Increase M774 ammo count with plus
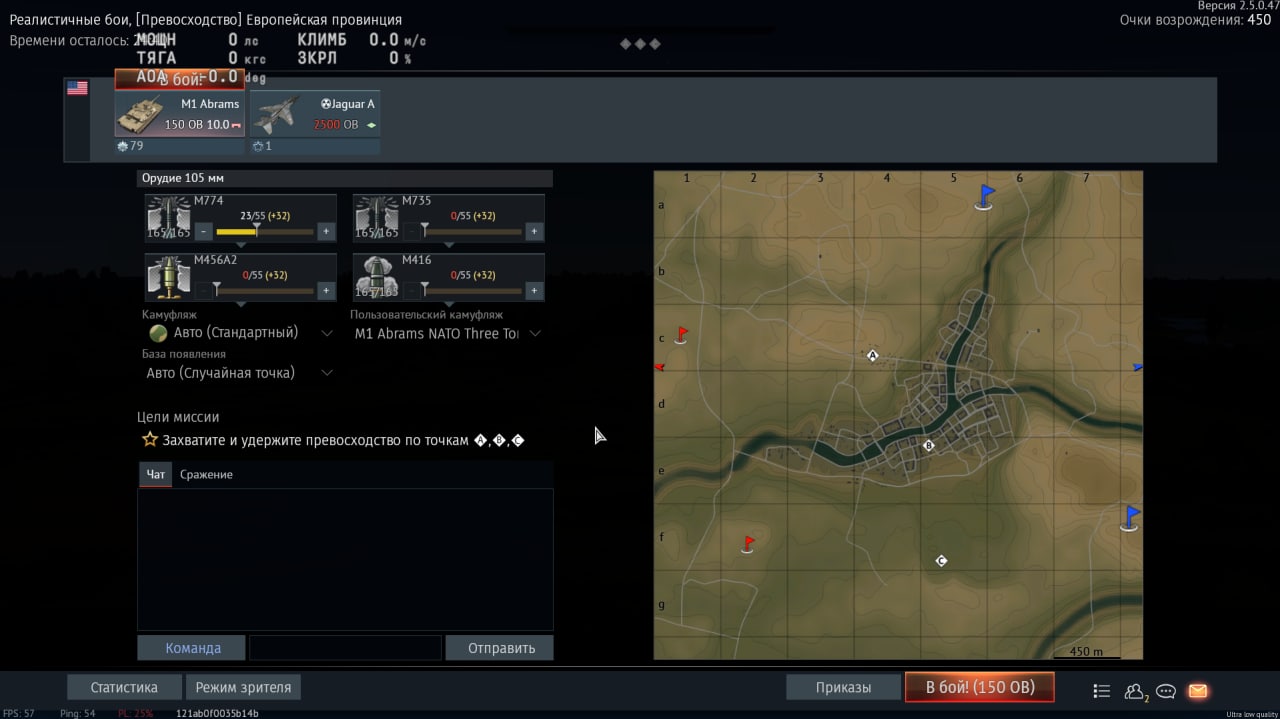Screen dimensions: 1280x719 pos(326,232)
